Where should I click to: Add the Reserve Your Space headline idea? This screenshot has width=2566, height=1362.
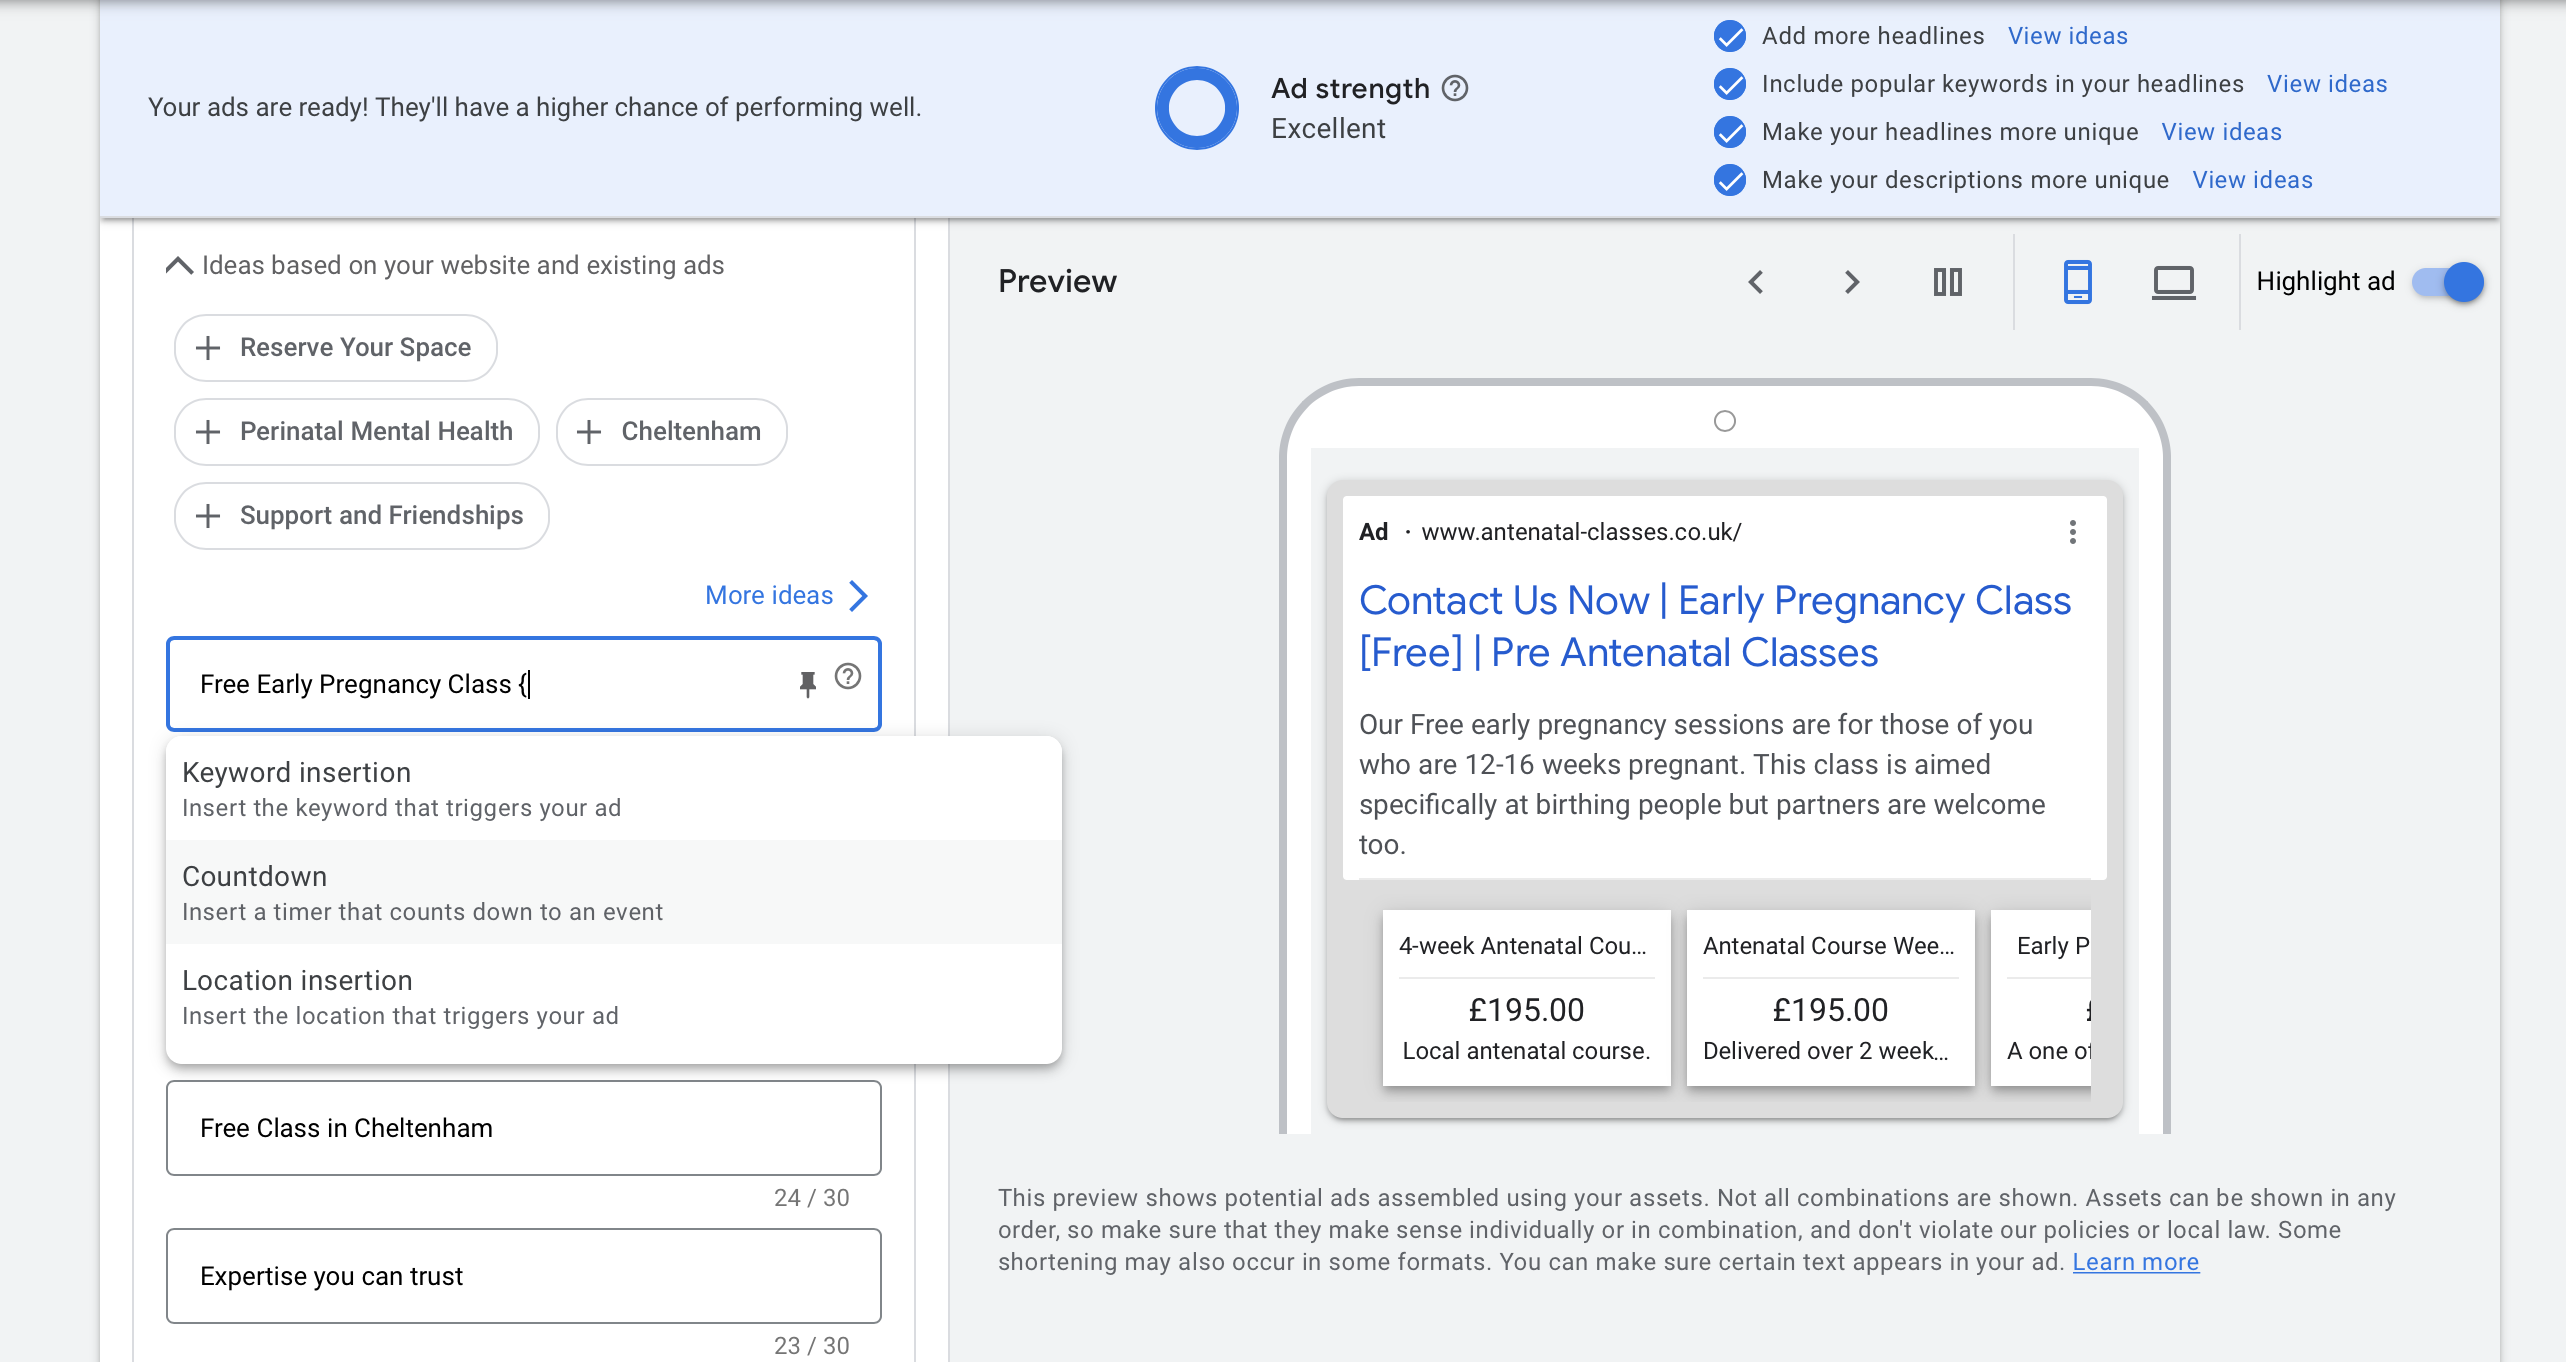click(x=335, y=348)
